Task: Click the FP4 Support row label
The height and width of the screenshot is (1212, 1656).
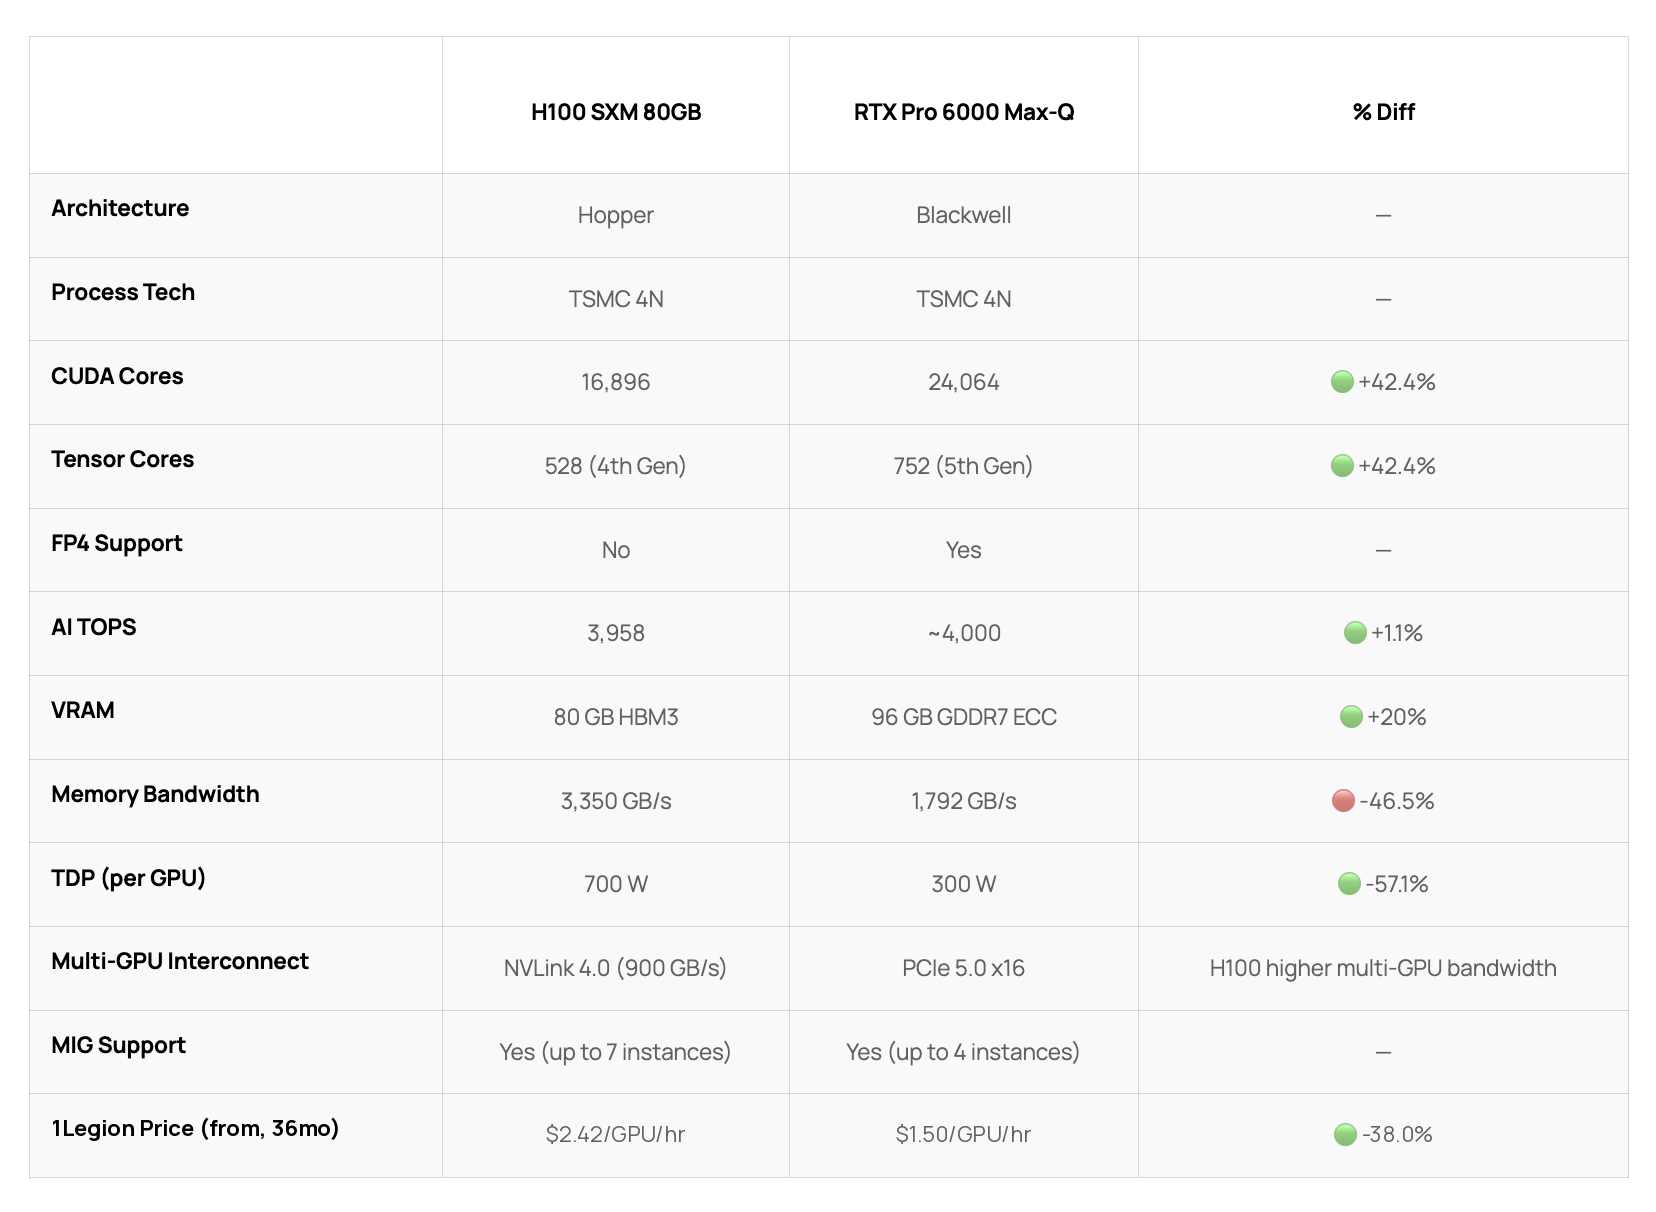Action: [117, 543]
